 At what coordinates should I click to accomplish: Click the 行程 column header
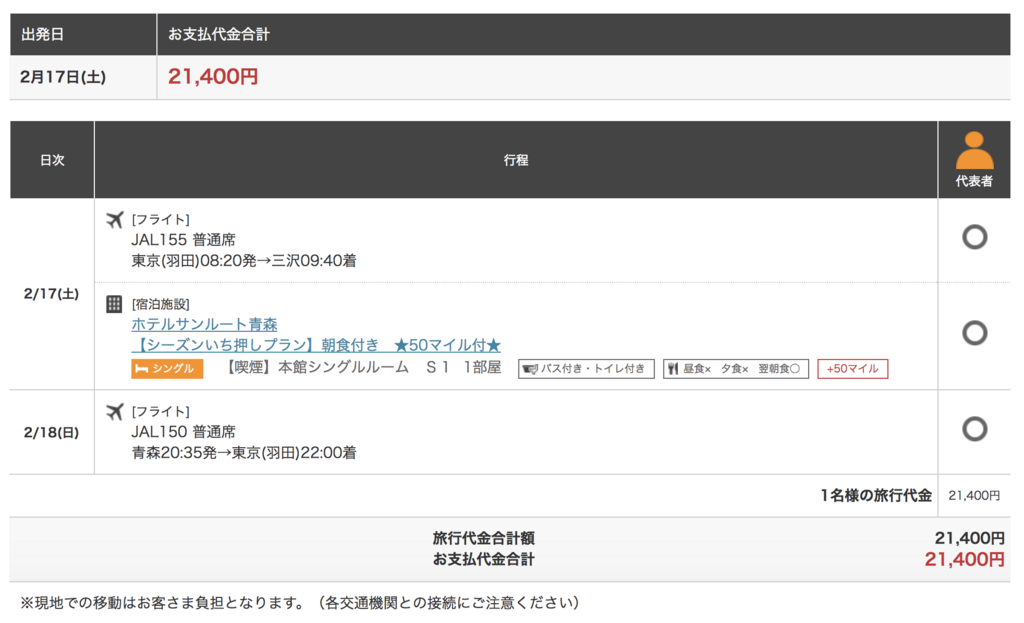click(516, 160)
